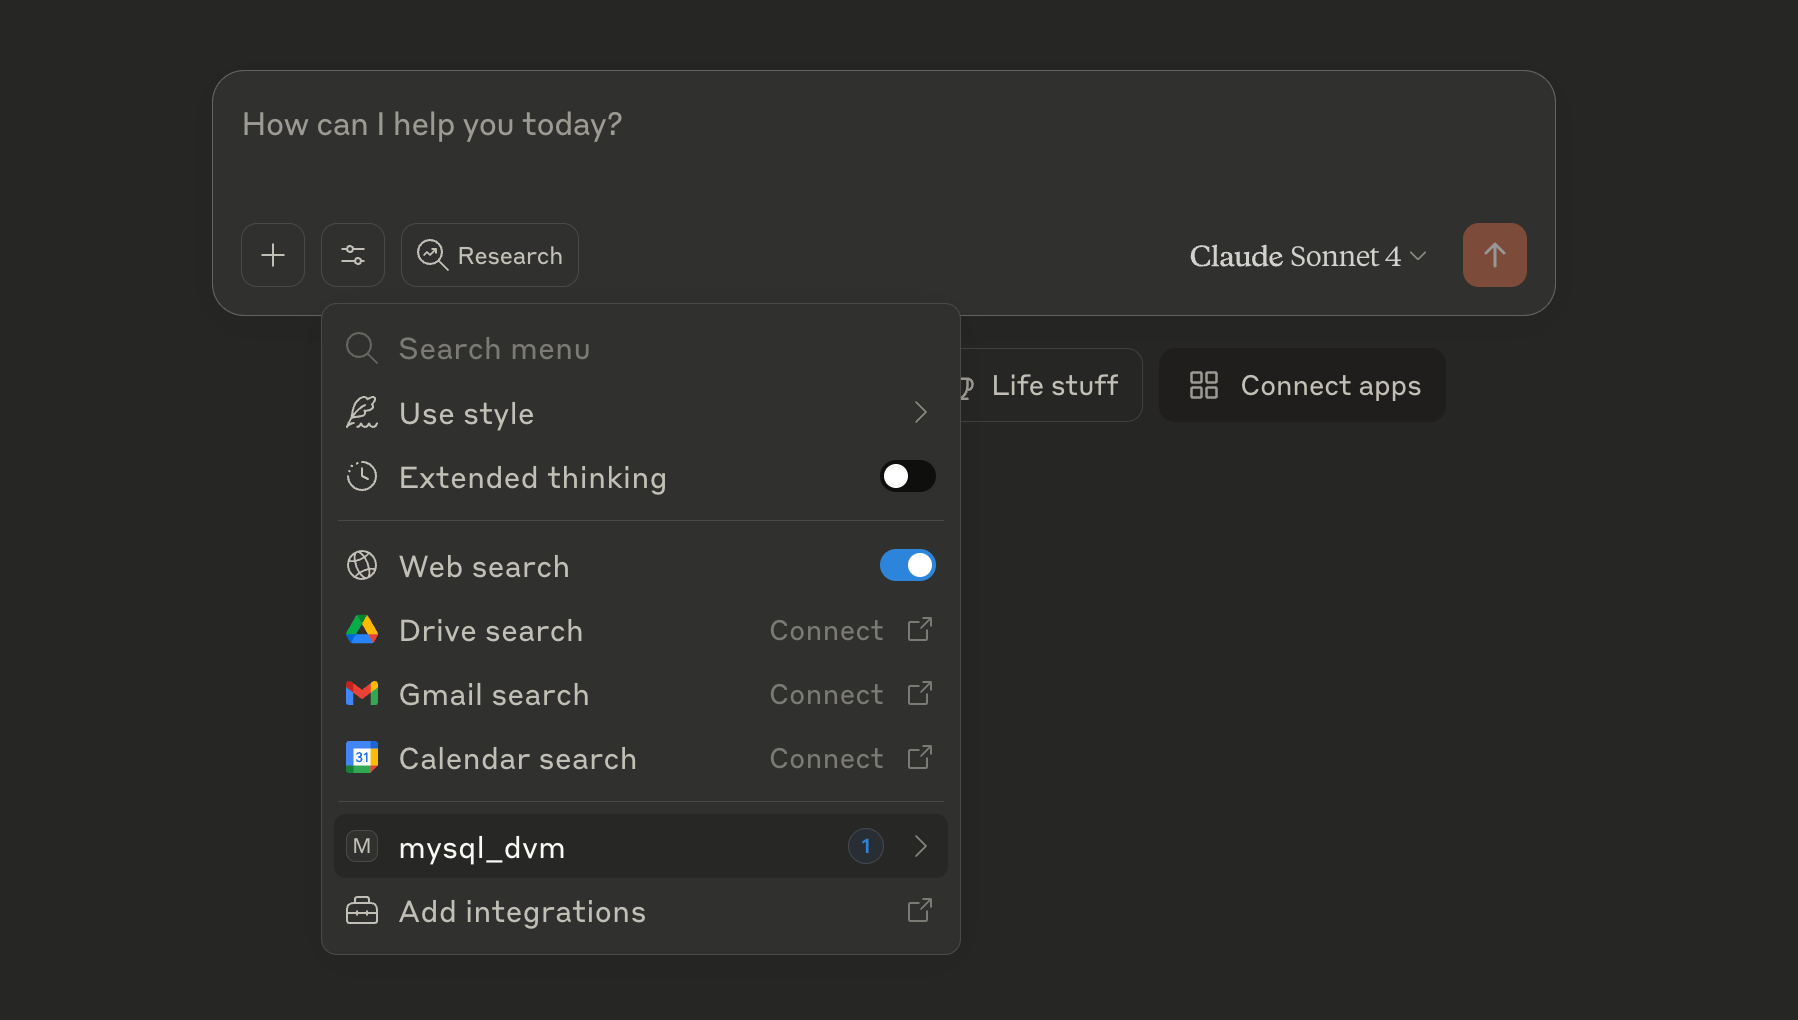This screenshot has height=1020, width=1798.
Task: Connect Calendar search
Action: click(827, 759)
